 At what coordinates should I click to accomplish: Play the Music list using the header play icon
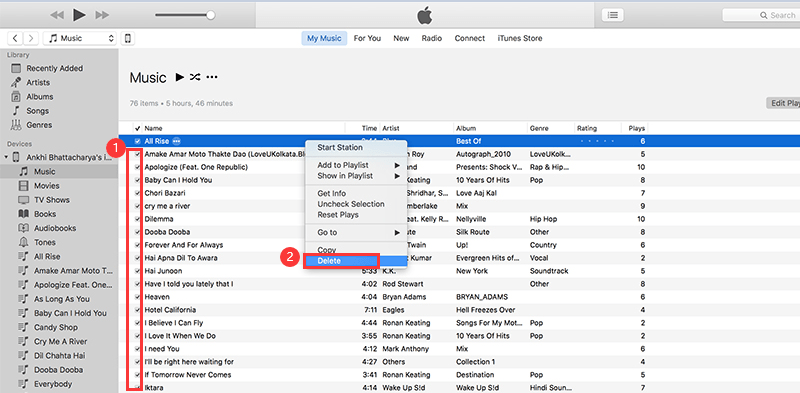[x=179, y=77]
